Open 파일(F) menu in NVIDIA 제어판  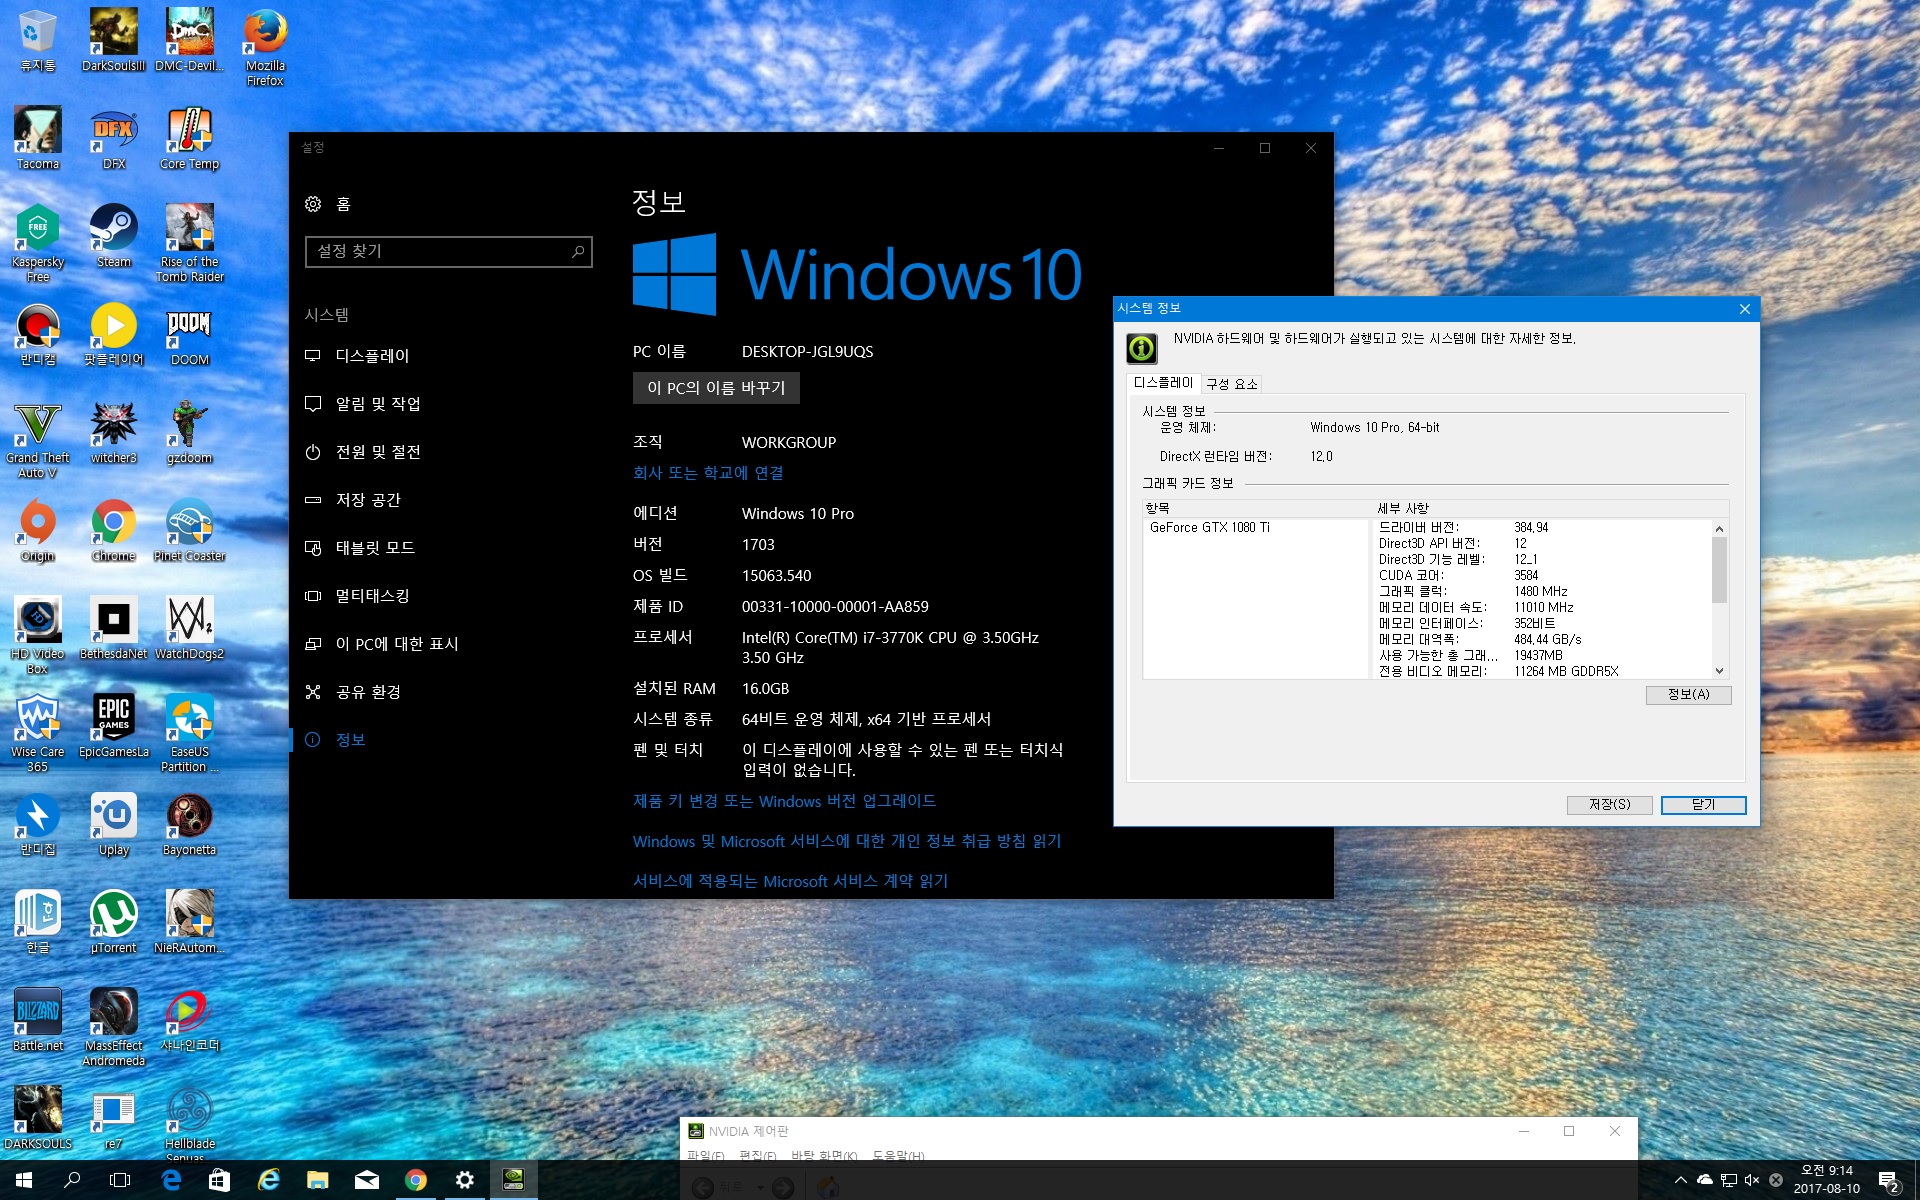pyautogui.click(x=705, y=1156)
